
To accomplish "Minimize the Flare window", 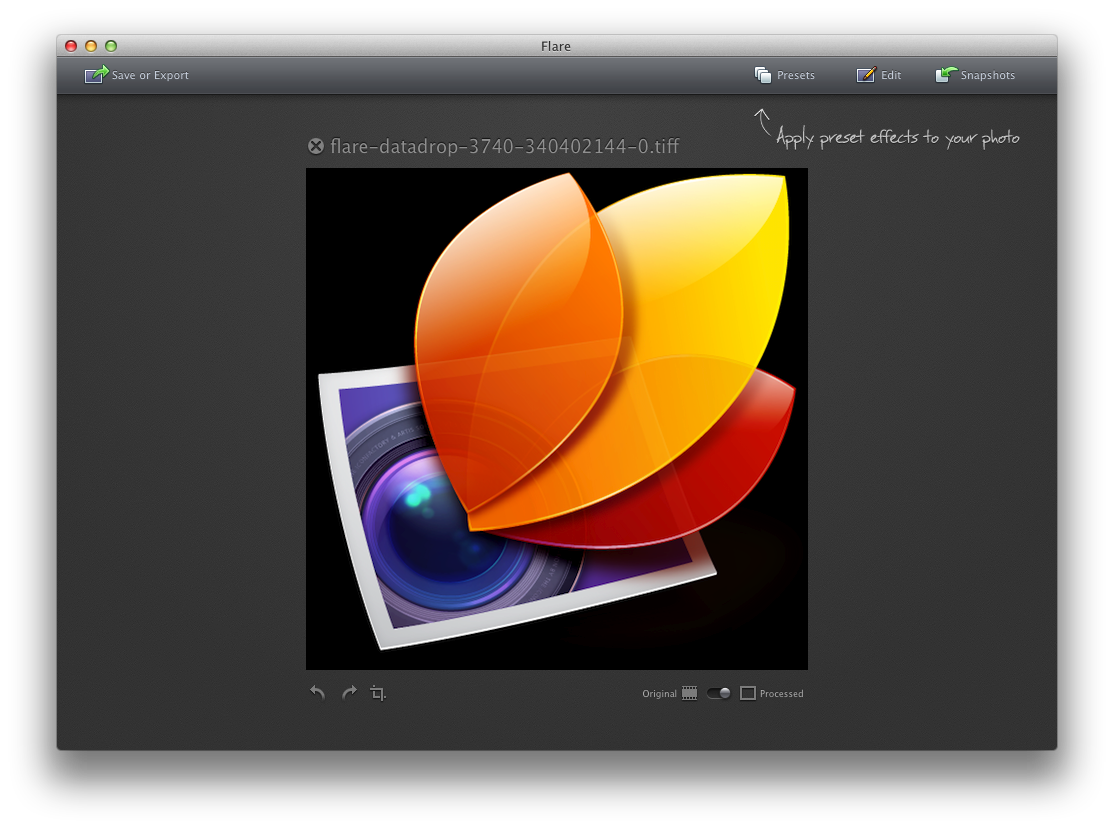I will 91,46.
